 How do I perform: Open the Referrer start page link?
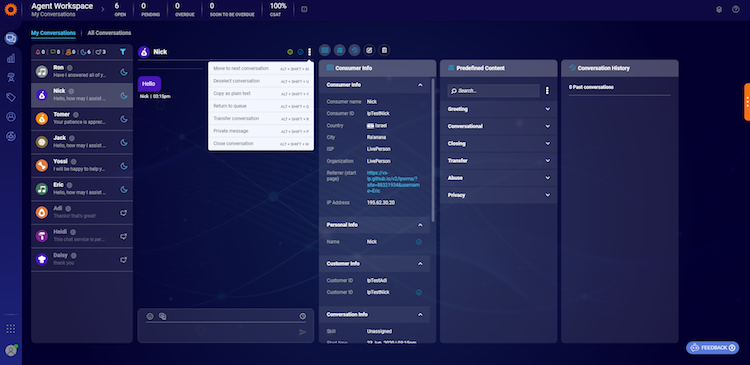coord(393,181)
